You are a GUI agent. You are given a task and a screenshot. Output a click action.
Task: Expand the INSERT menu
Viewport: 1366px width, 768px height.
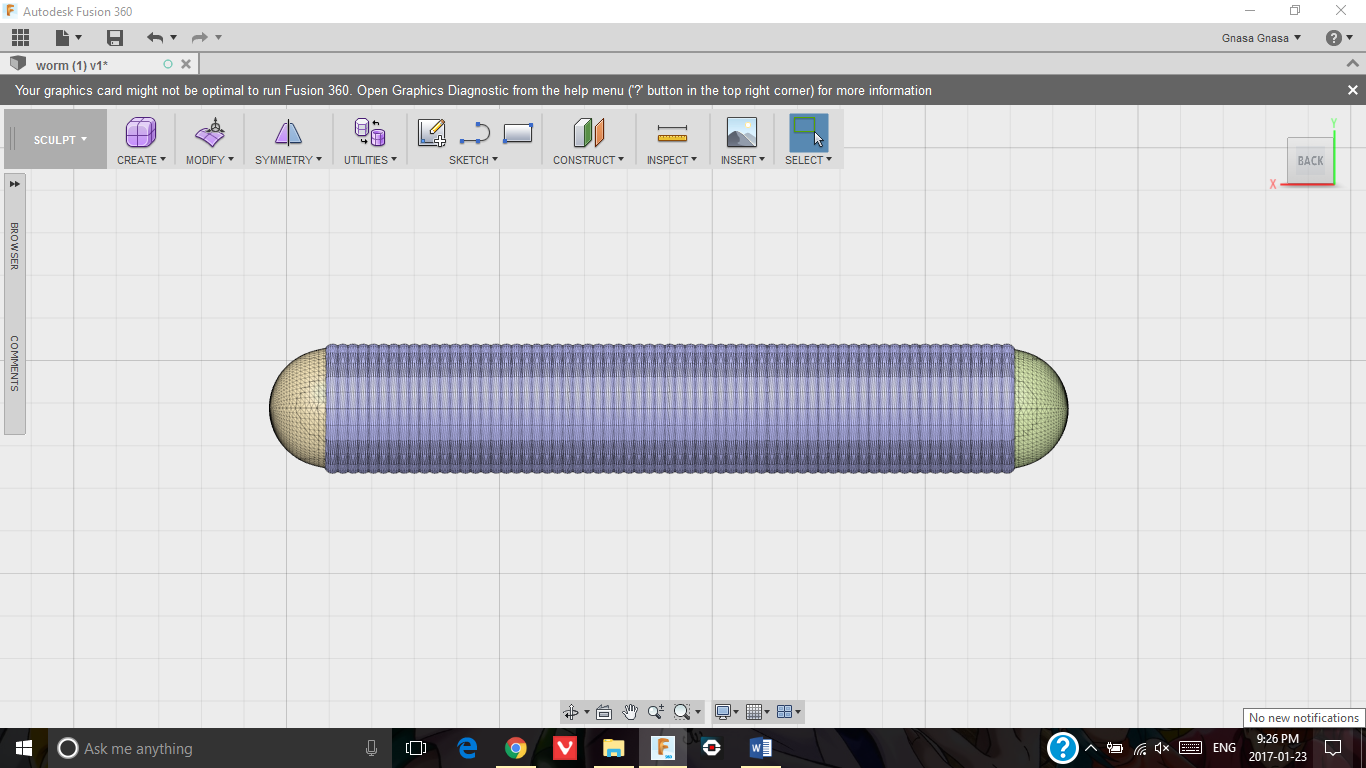point(742,160)
